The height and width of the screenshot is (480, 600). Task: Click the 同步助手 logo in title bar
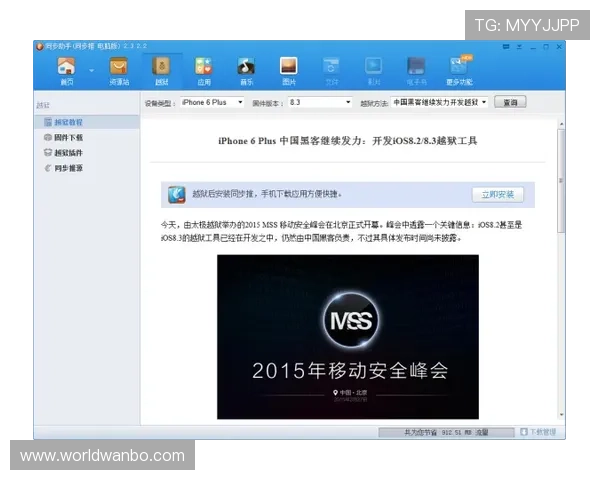39,46
